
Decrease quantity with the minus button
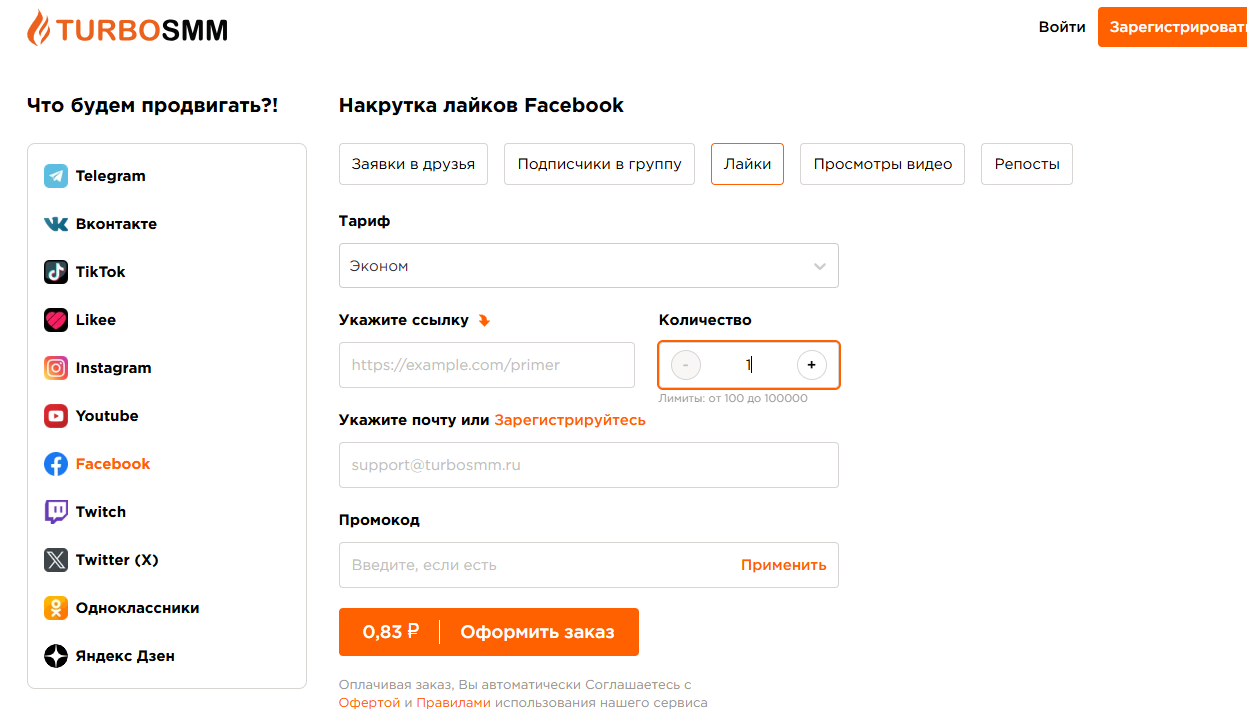tap(686, 365)
